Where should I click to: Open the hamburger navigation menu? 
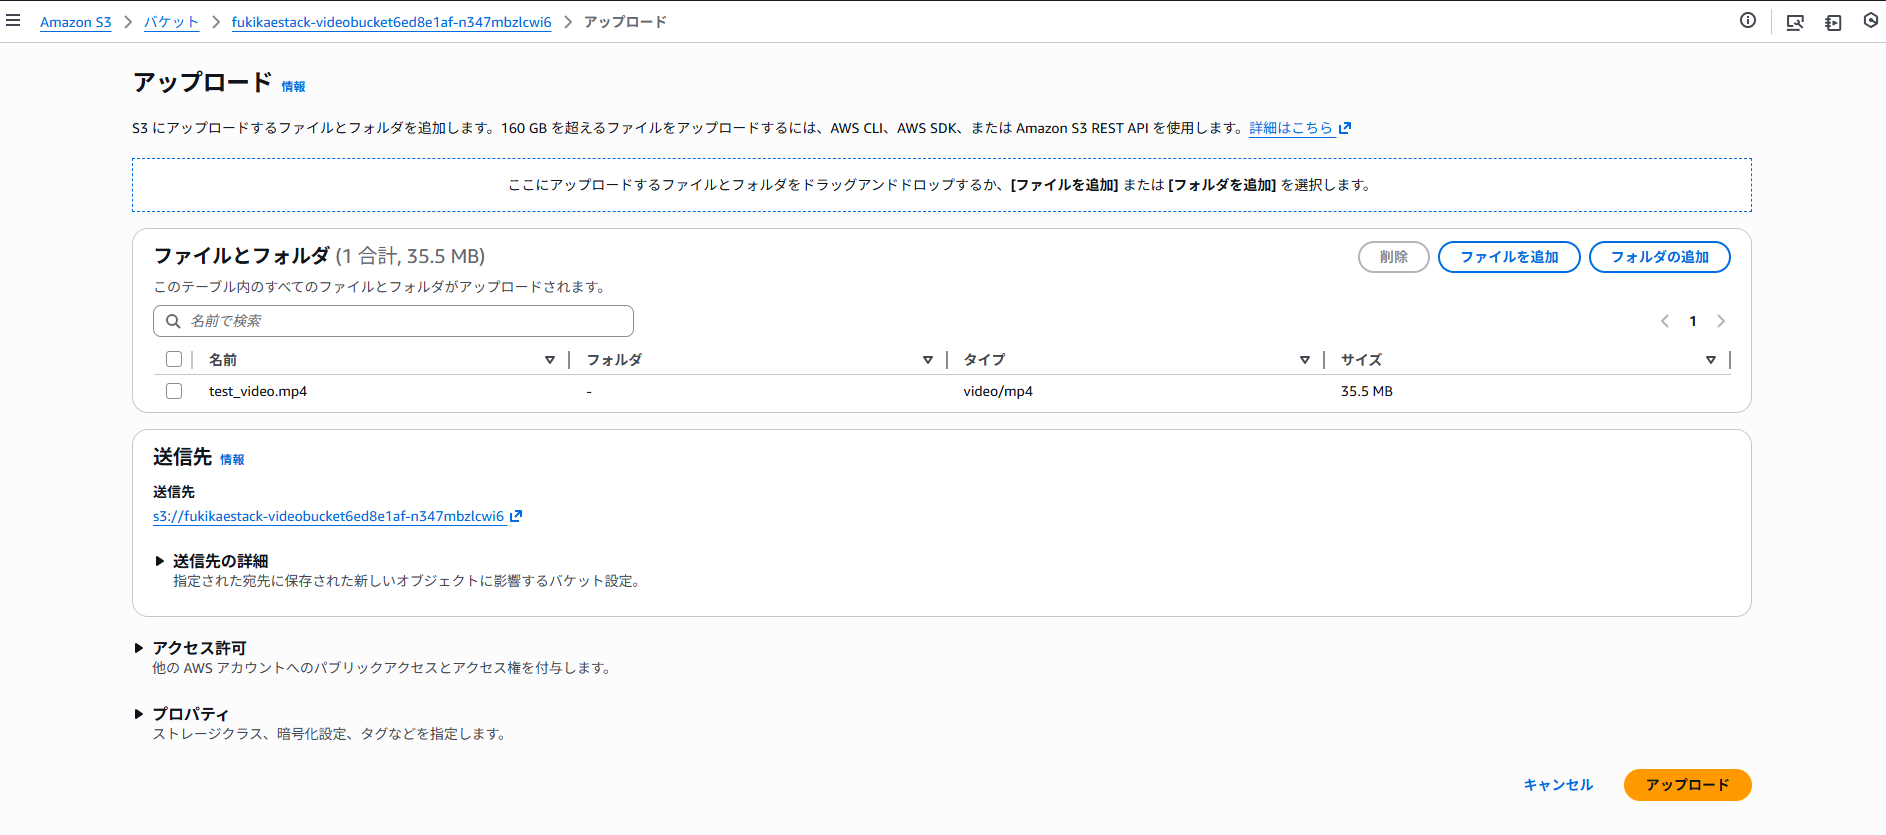point(13,20)
